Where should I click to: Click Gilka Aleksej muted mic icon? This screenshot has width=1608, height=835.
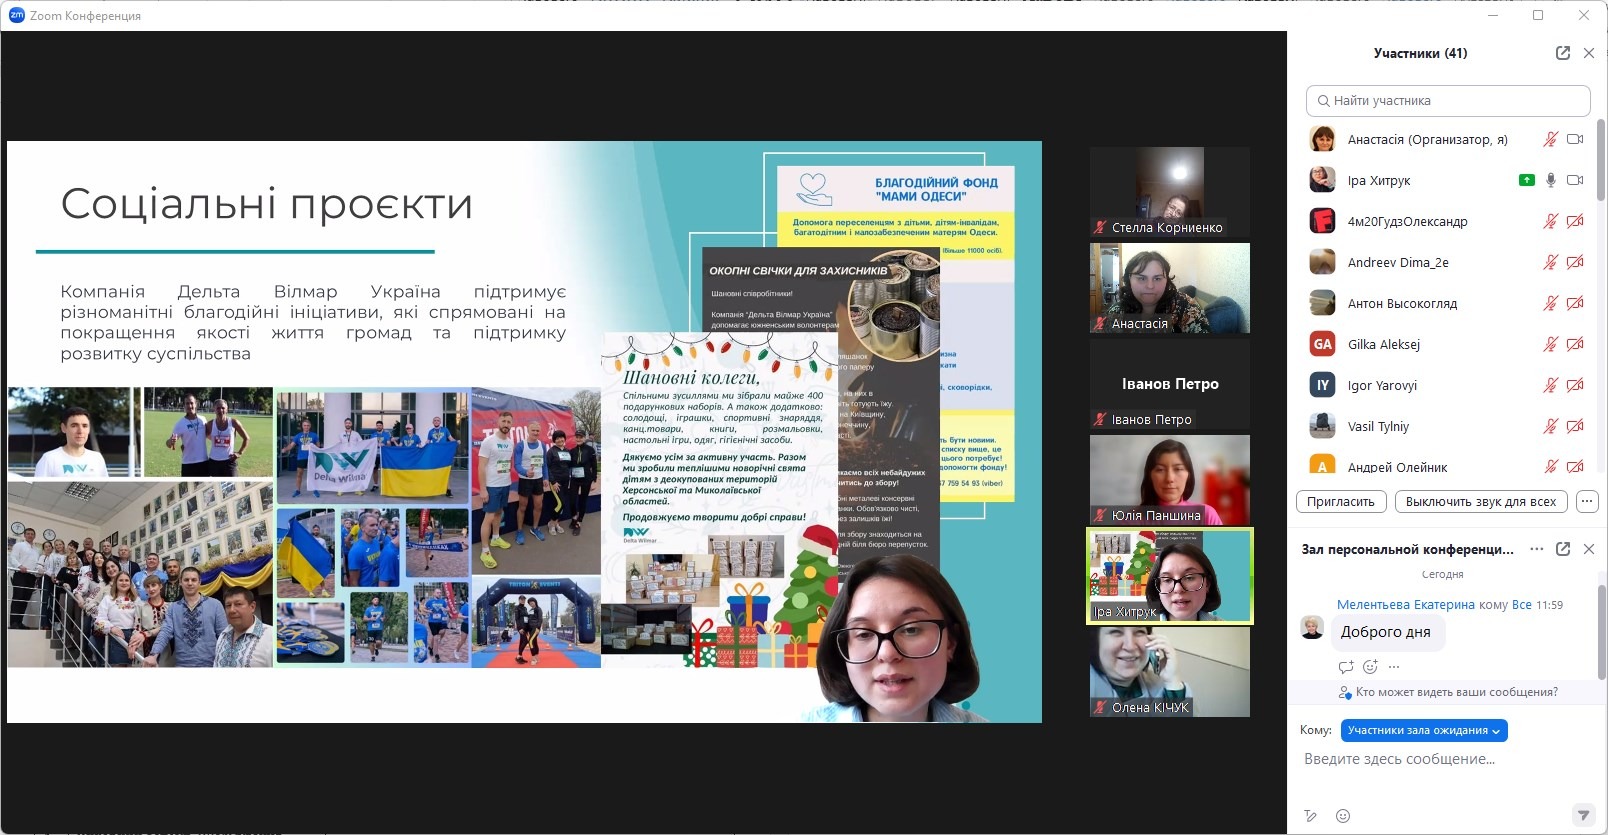tap(1550, 344)
